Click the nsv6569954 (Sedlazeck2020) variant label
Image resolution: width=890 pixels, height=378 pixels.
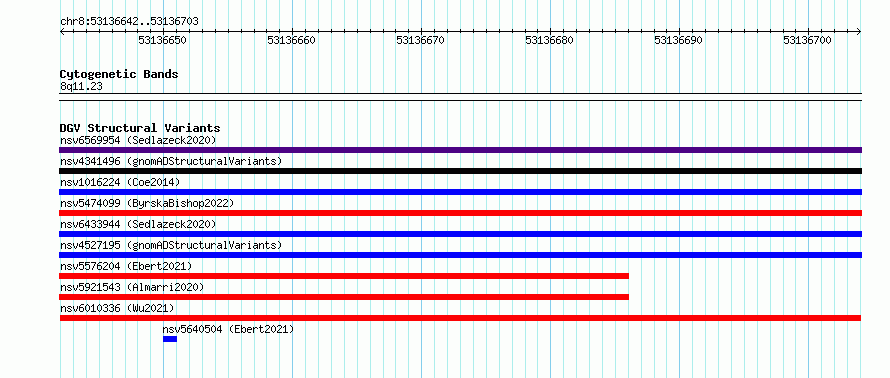click(138, 140)
